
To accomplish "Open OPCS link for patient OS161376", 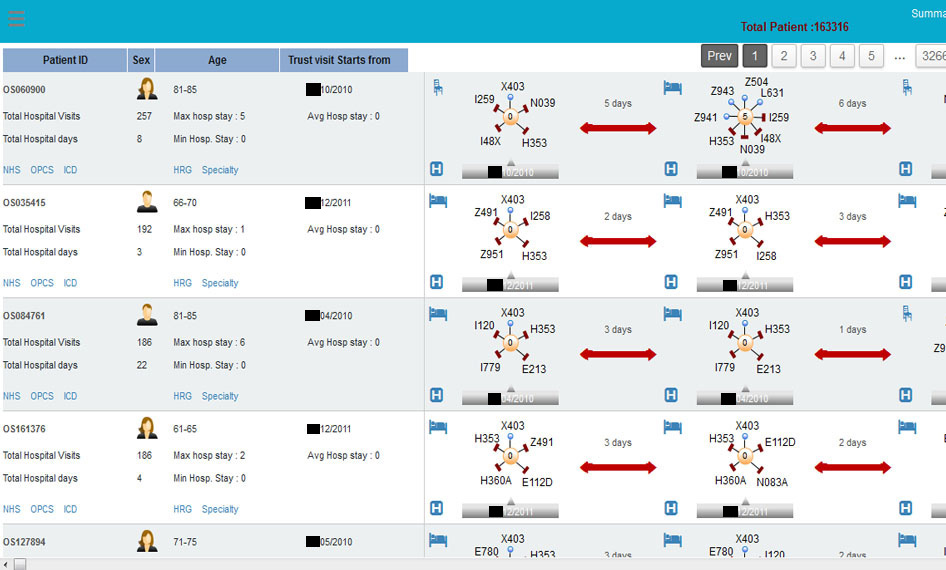I will (42, 509).
